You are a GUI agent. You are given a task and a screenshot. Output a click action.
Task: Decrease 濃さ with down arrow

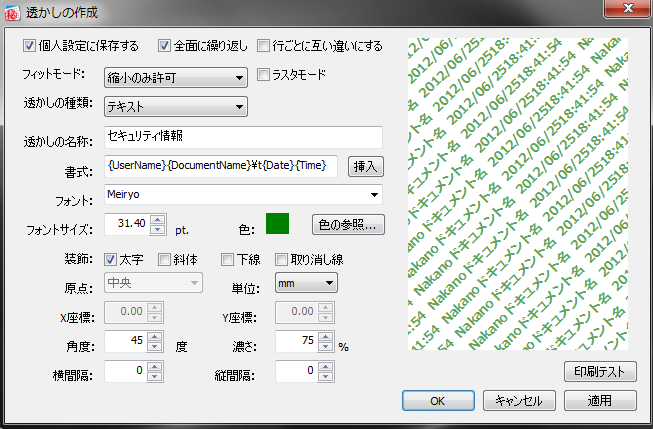325,347
